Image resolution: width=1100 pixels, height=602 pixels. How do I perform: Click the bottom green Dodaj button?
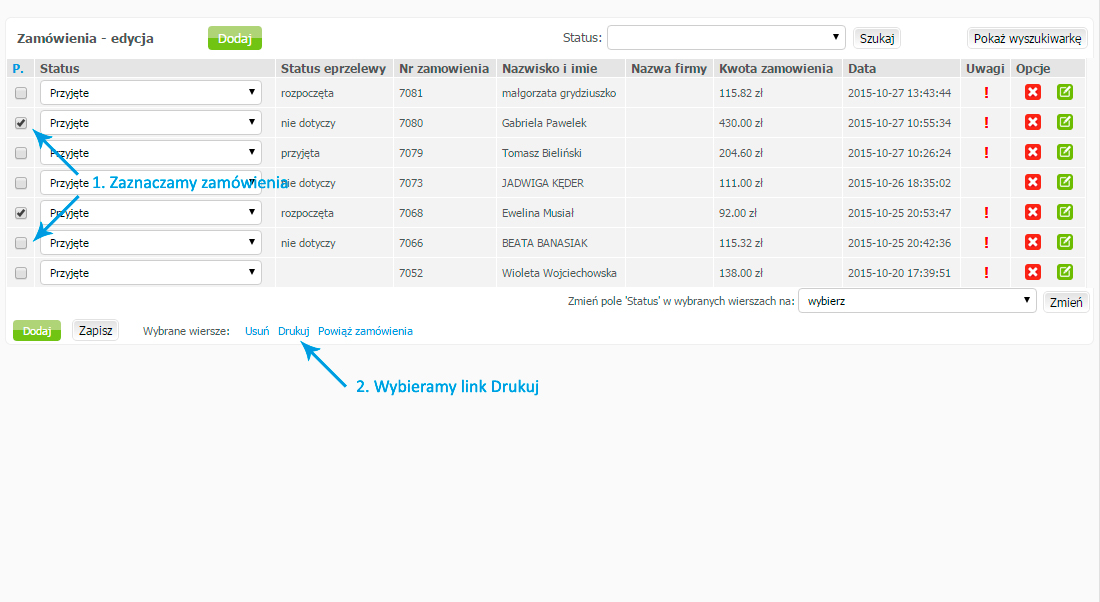click(37, 330)
